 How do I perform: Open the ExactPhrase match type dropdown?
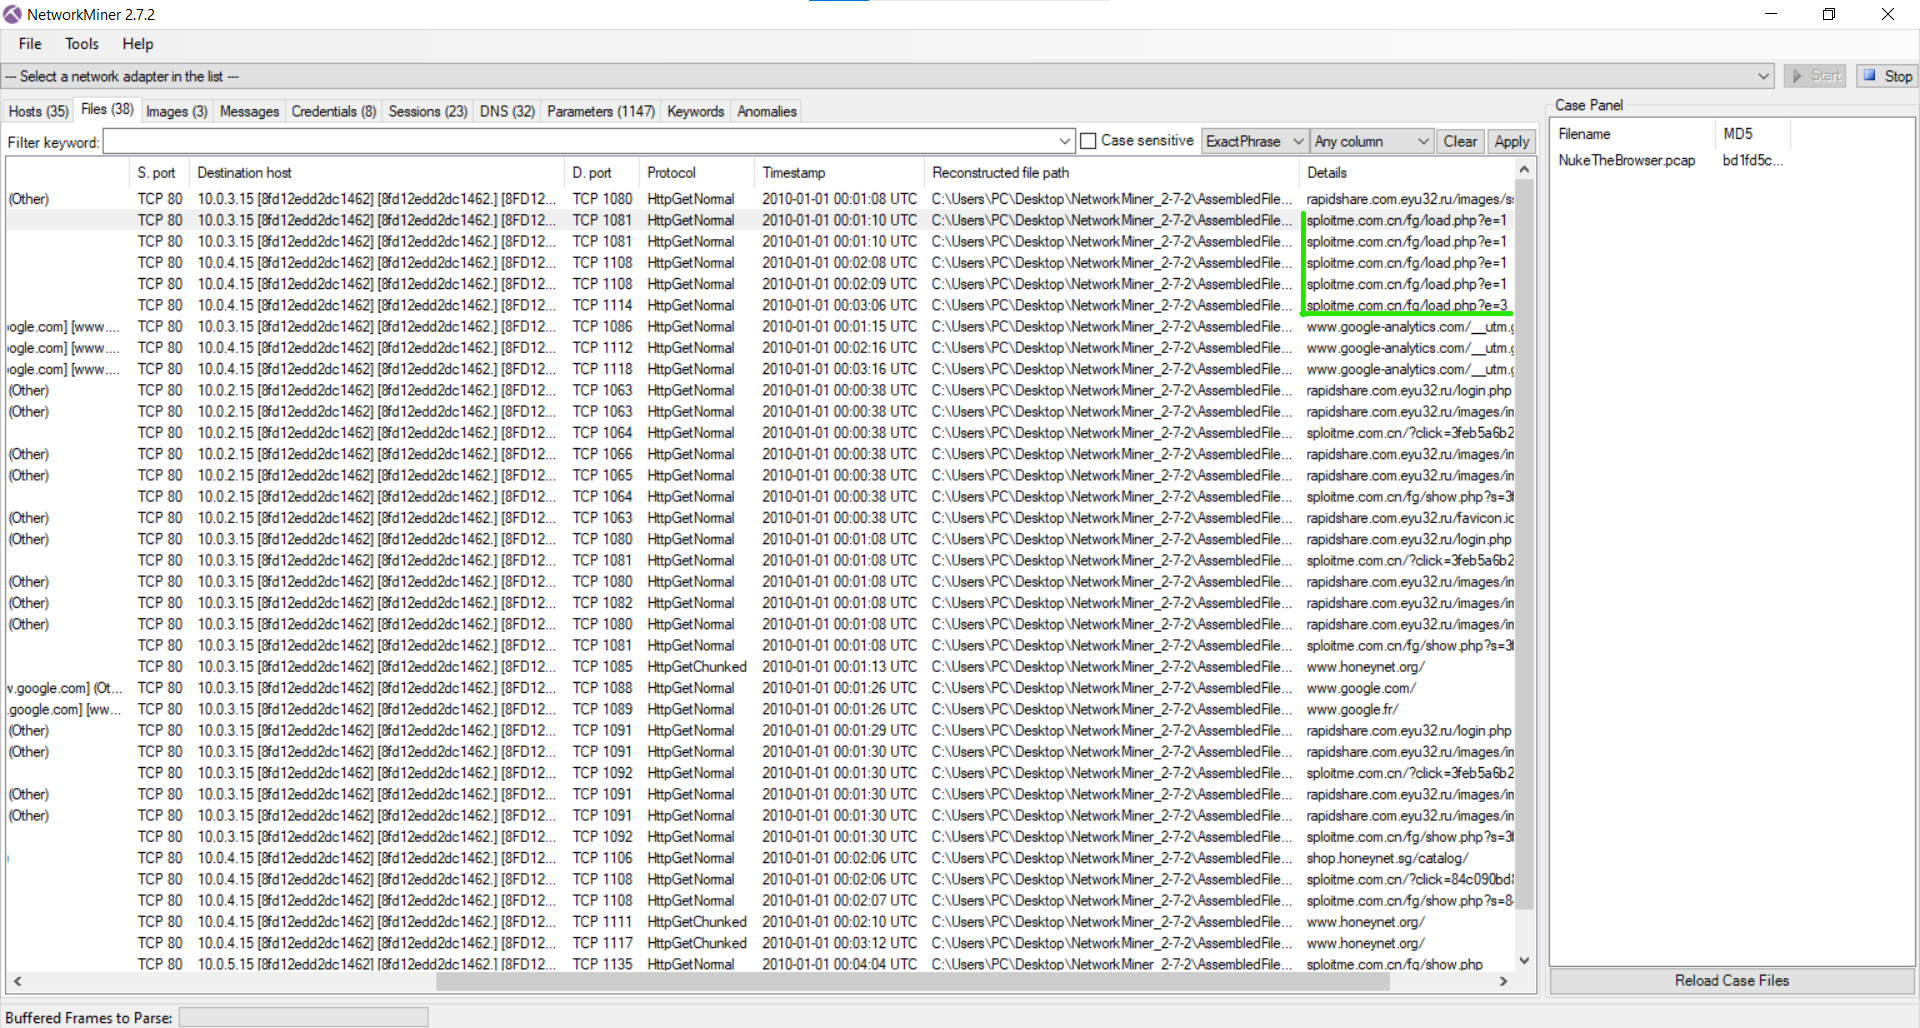click(x=1254, y=141)
